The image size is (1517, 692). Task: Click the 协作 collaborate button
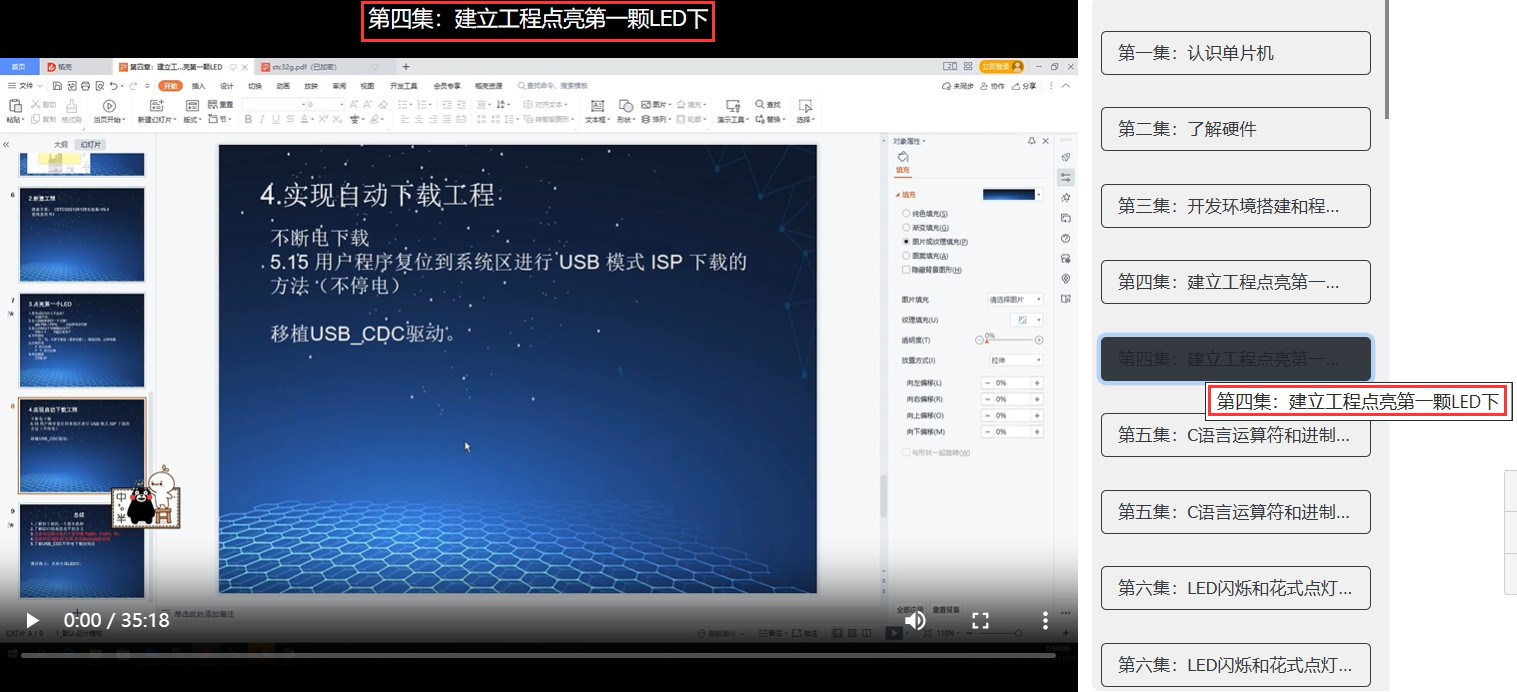[x=991, y=86]
